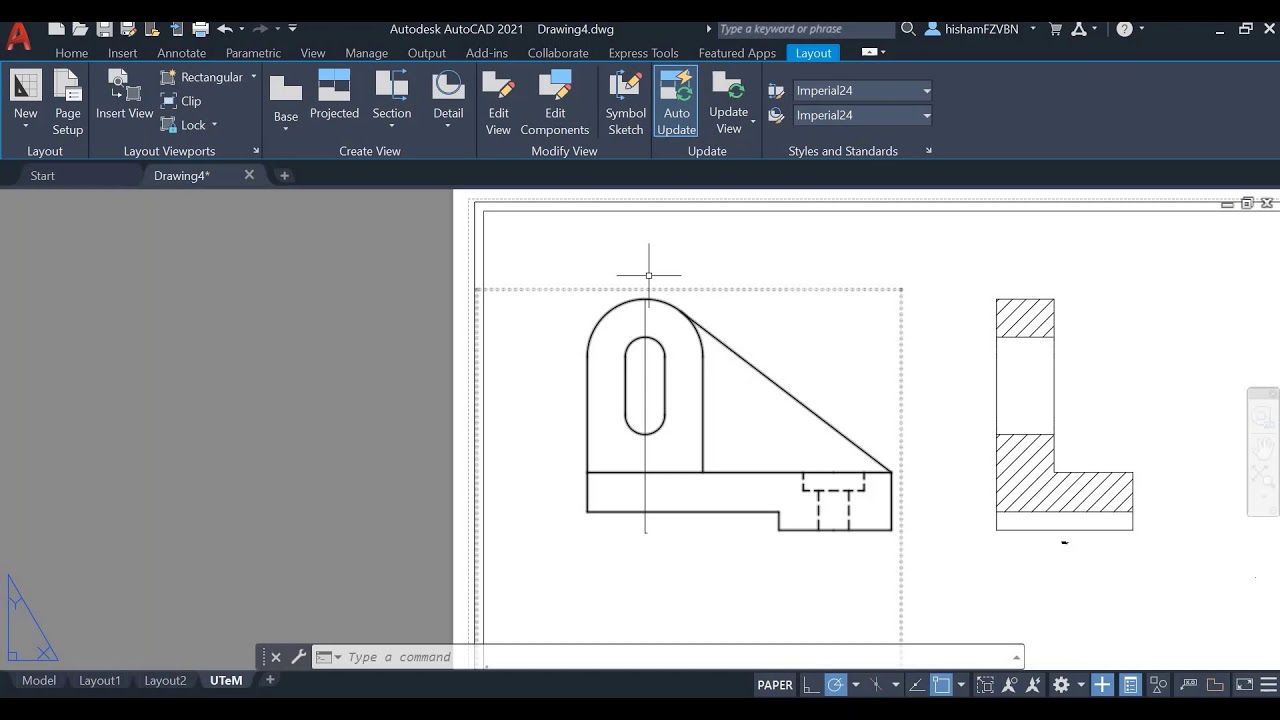1280x720 pixels.
Task: Add a new layout with plus button
Action: tap(270, 680)
